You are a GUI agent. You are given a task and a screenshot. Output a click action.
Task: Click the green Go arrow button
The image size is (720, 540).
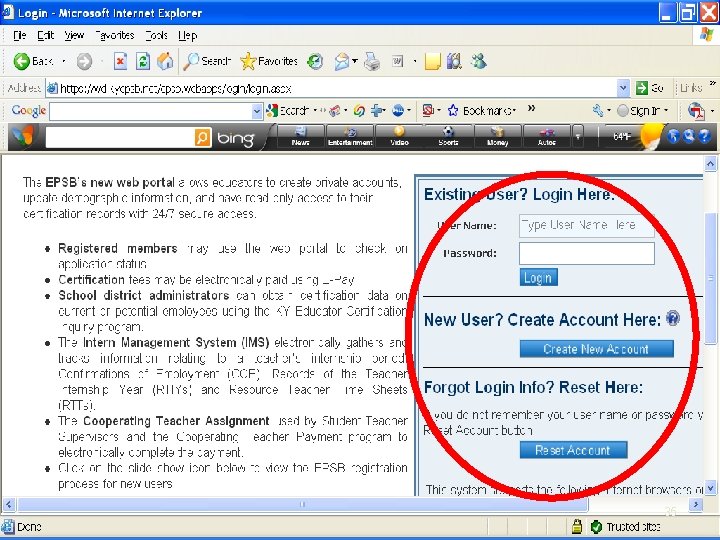(x=649, y=88)
